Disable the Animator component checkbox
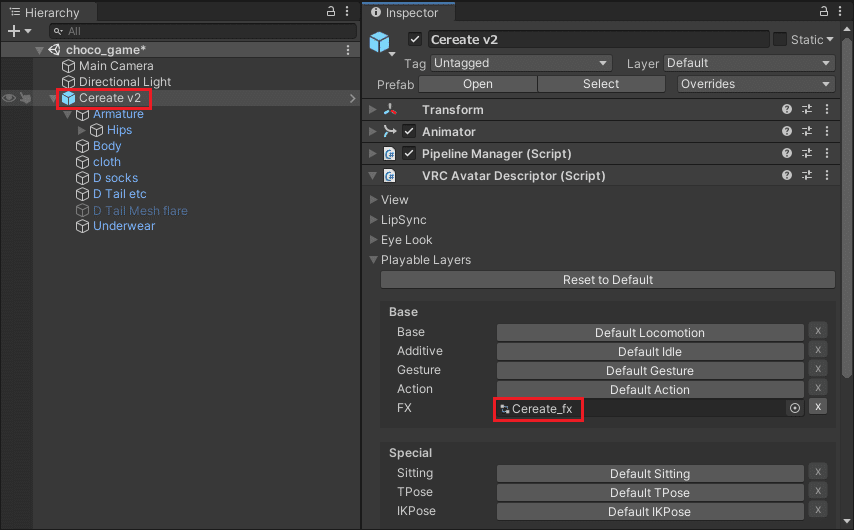This screenshot has height=530, width=854. 409,131
